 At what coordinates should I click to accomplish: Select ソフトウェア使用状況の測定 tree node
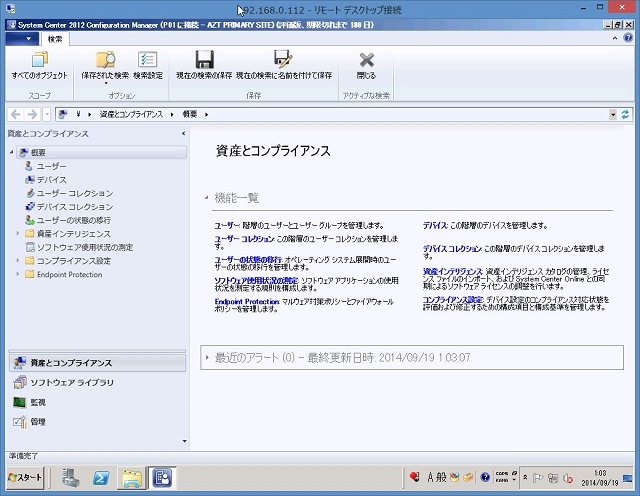85,247
